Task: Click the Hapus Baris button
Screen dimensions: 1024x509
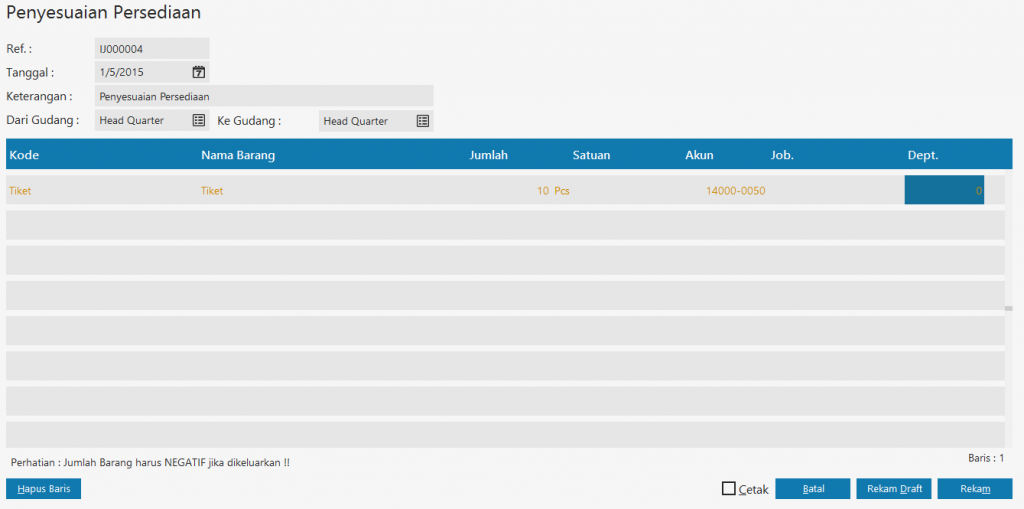Action: coord(43,489)
